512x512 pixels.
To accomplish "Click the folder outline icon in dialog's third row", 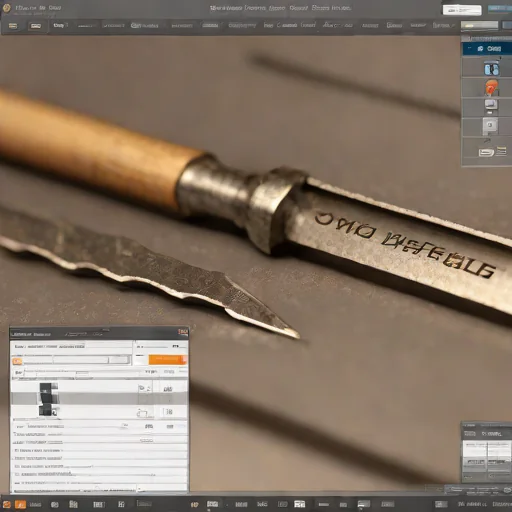I will click(x=142, y=414).
